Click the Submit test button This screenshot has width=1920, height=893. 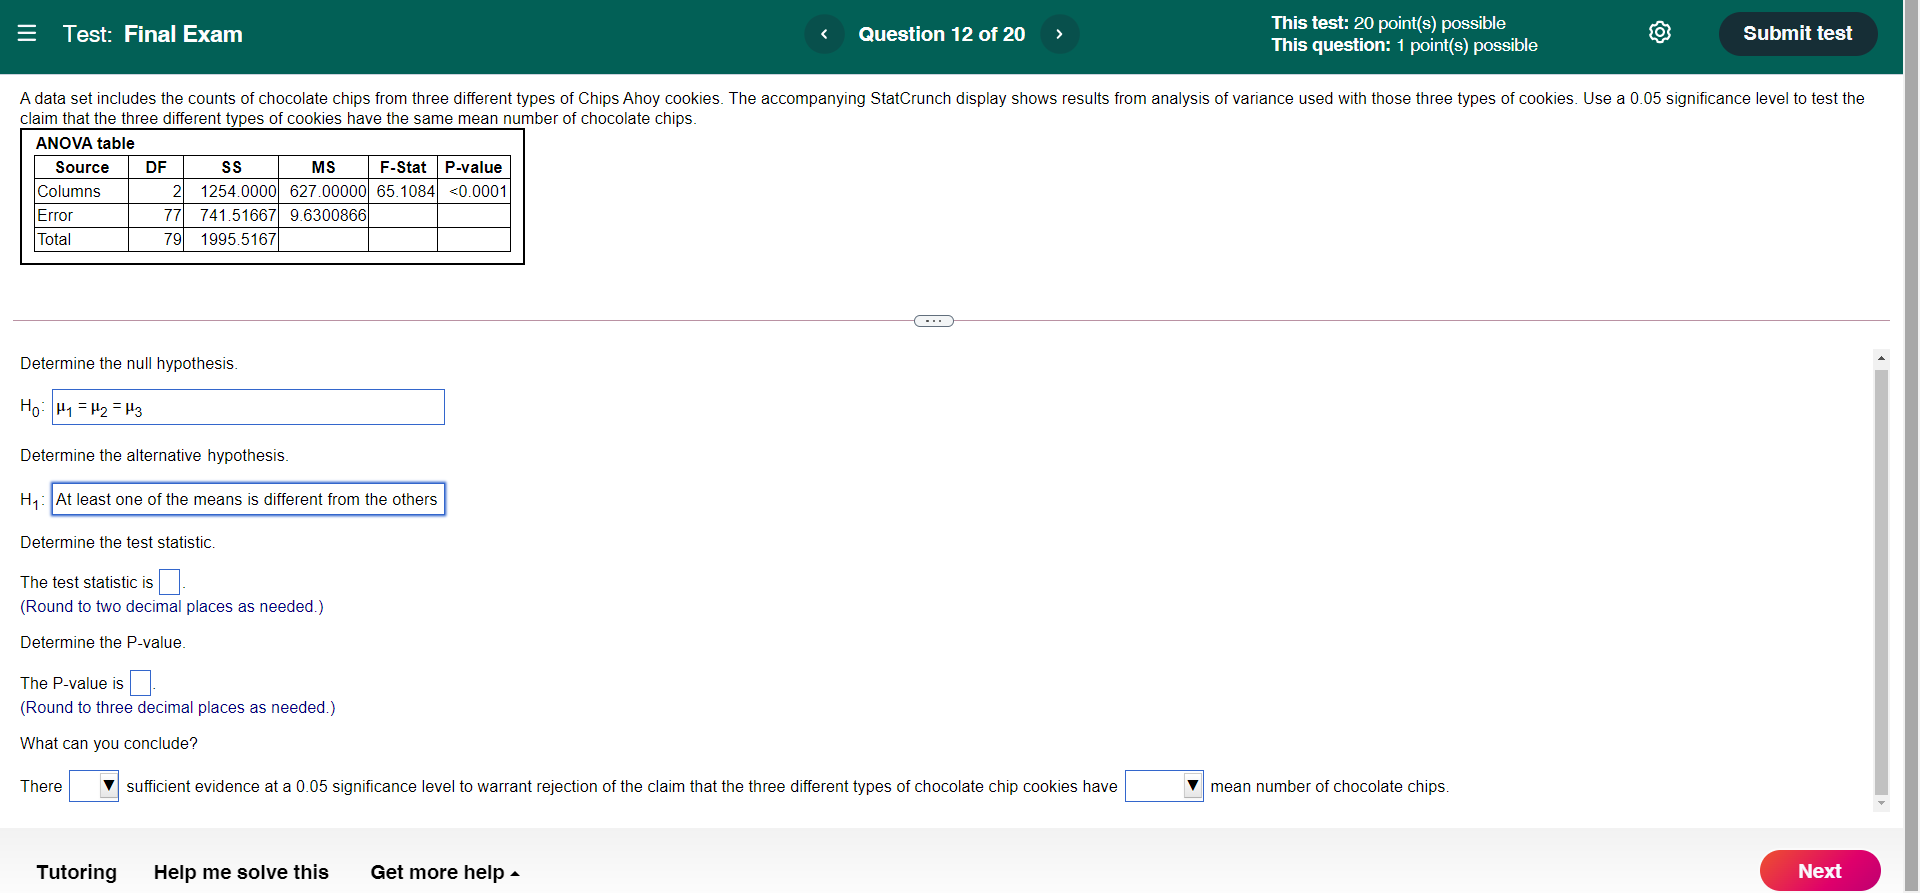(x=1797, y=34)
